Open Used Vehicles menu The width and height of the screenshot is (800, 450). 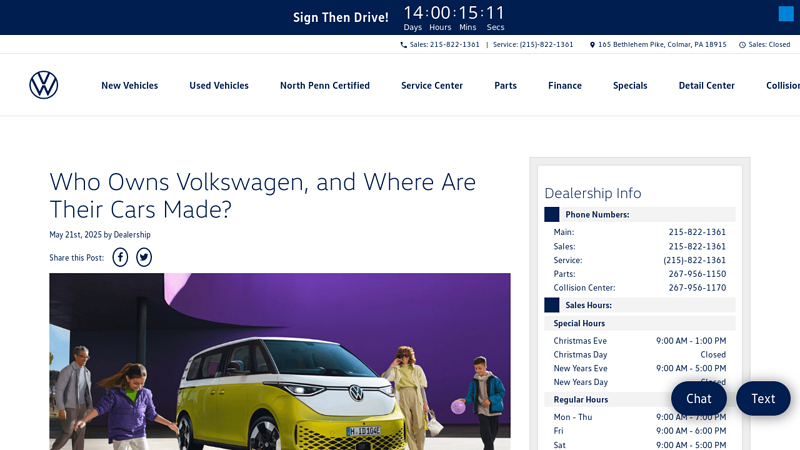(219, 86)
